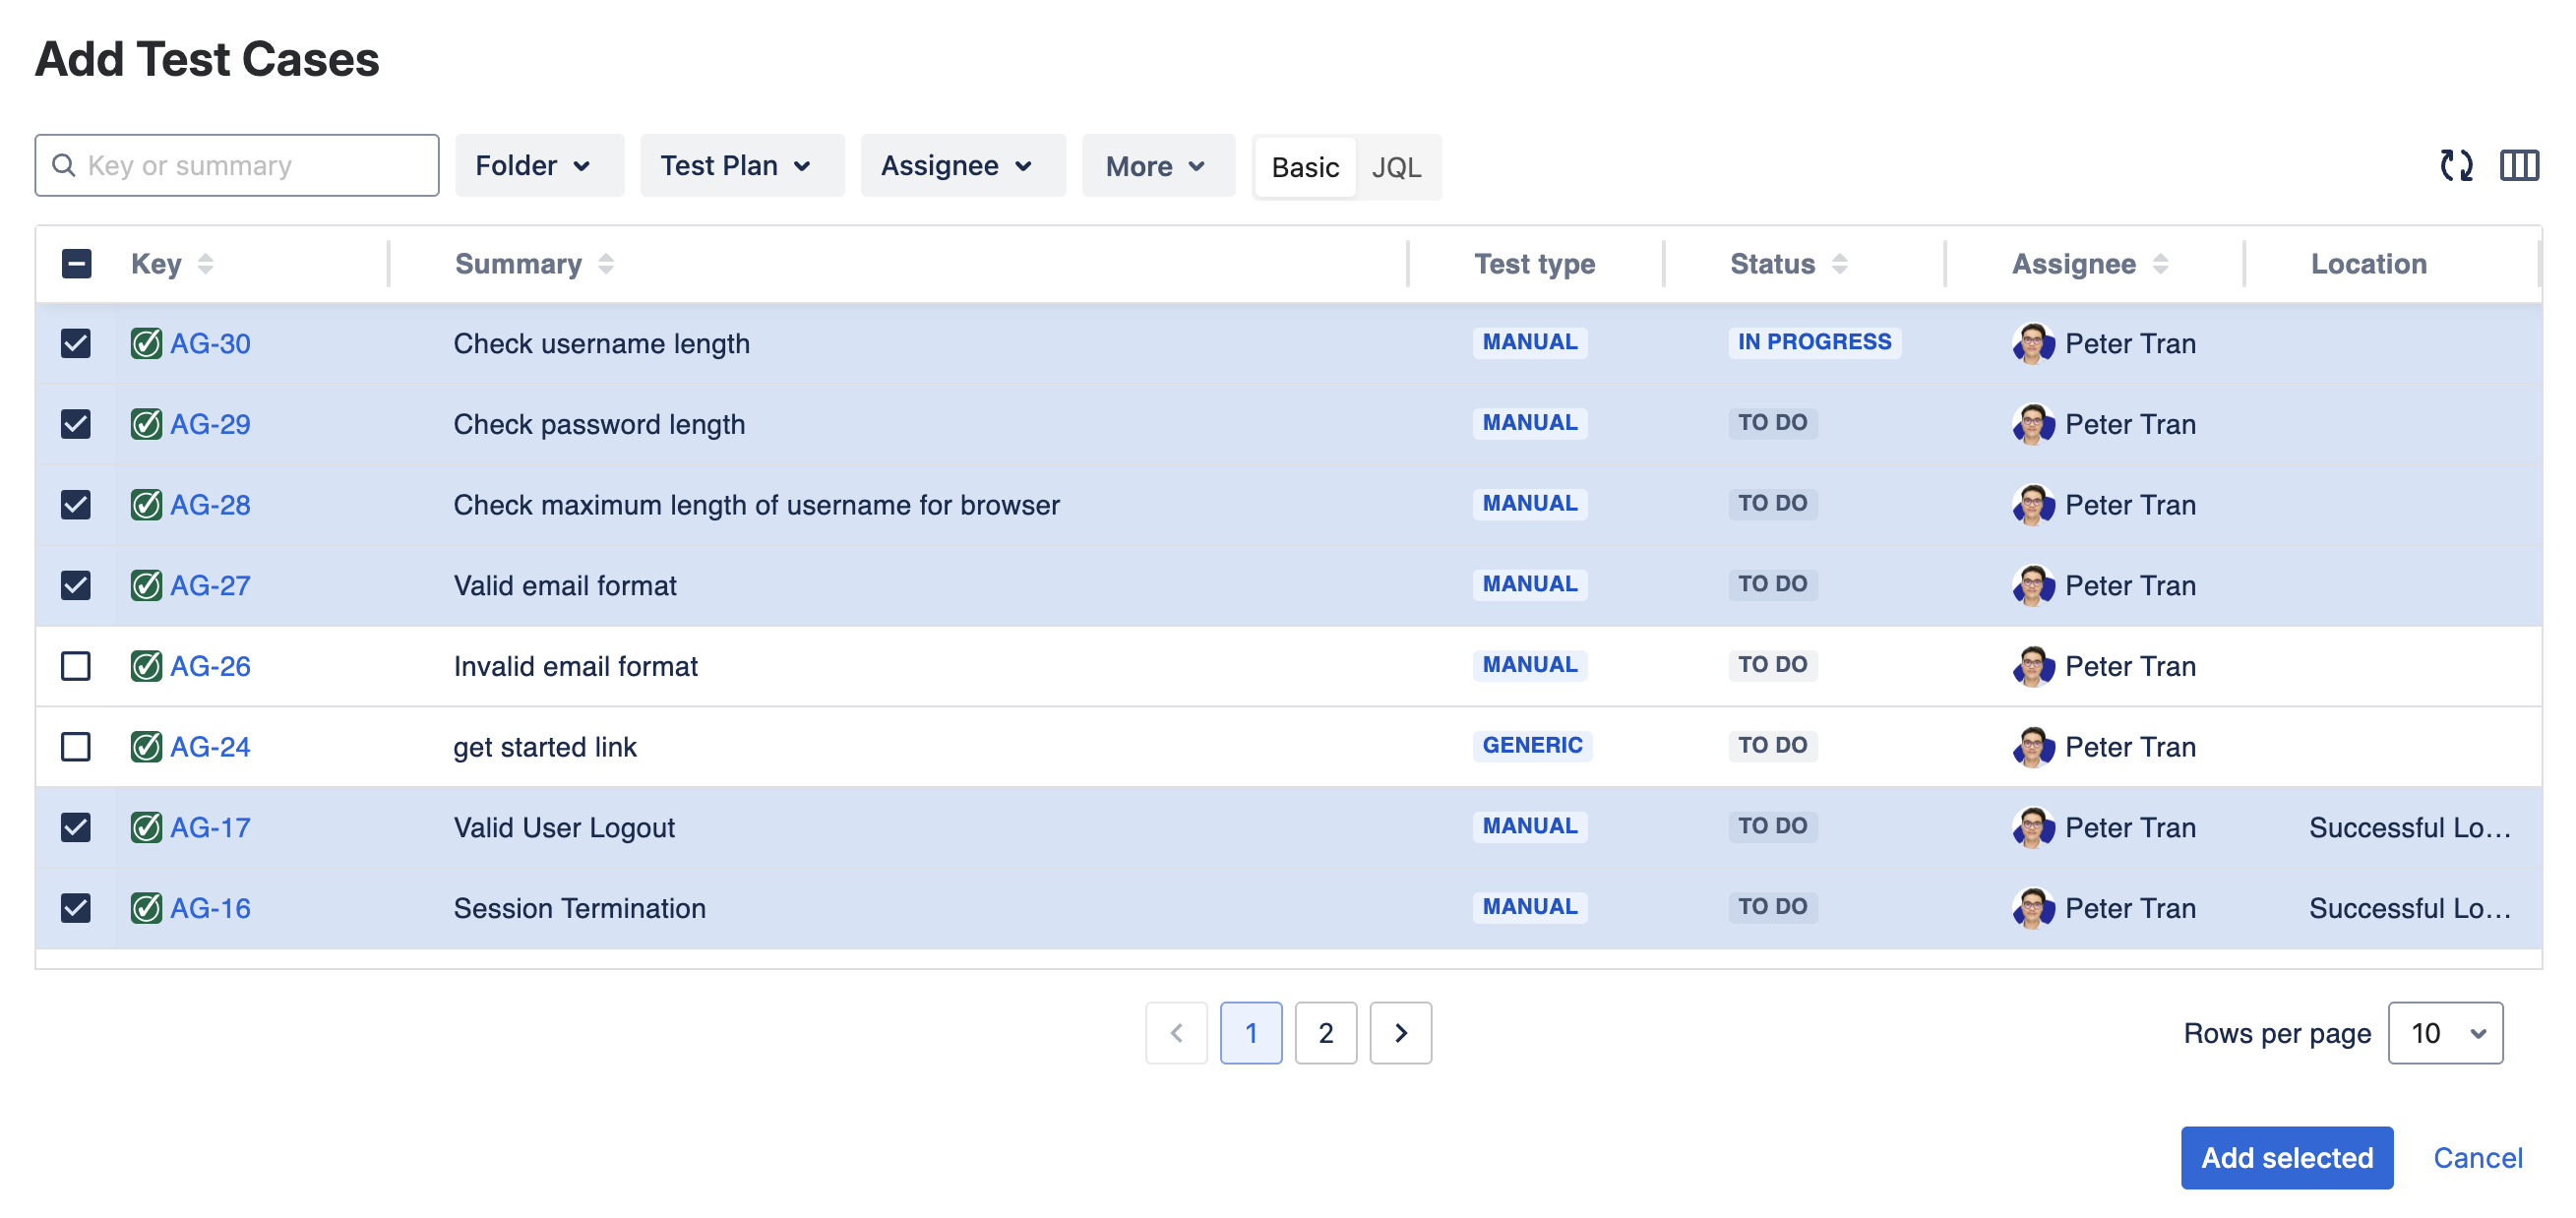Click the Add selected button
2576x1218 pixels.
pos(2286,1158)
